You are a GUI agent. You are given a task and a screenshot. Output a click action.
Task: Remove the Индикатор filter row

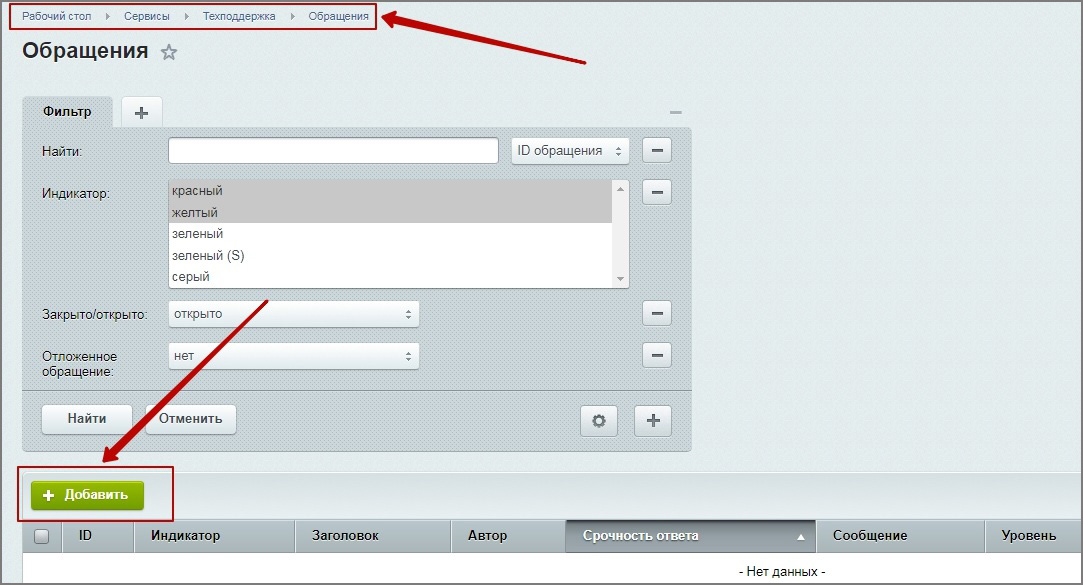tap(656, 191)
